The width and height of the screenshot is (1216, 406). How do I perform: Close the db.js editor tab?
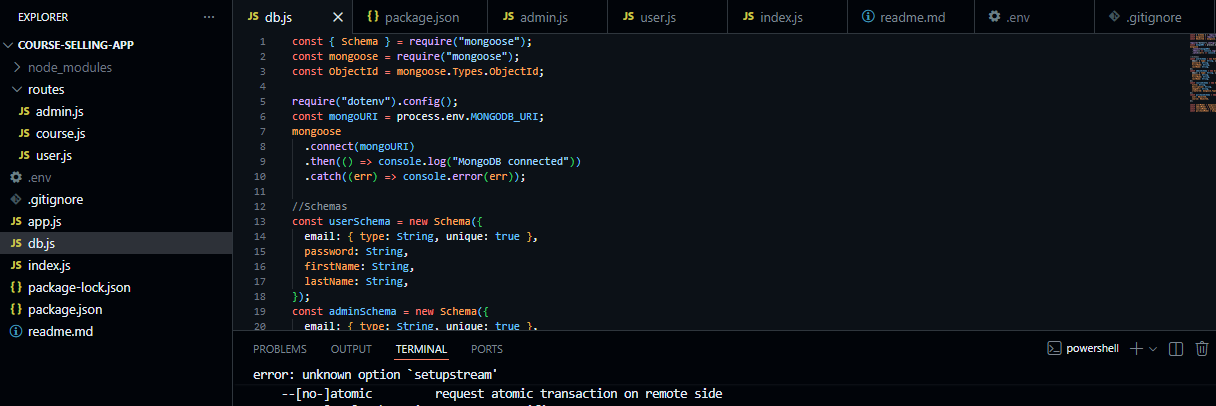coord(338,17)
